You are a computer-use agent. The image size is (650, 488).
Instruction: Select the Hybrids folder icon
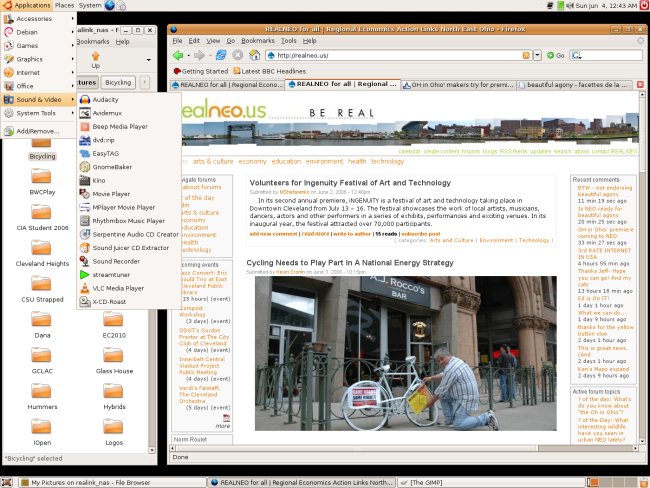point(113,391)
